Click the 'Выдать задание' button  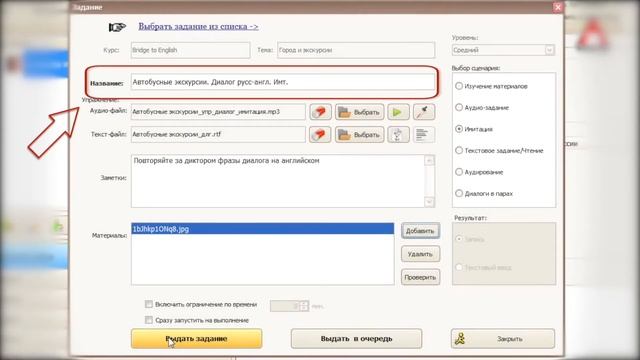(196, 339)
